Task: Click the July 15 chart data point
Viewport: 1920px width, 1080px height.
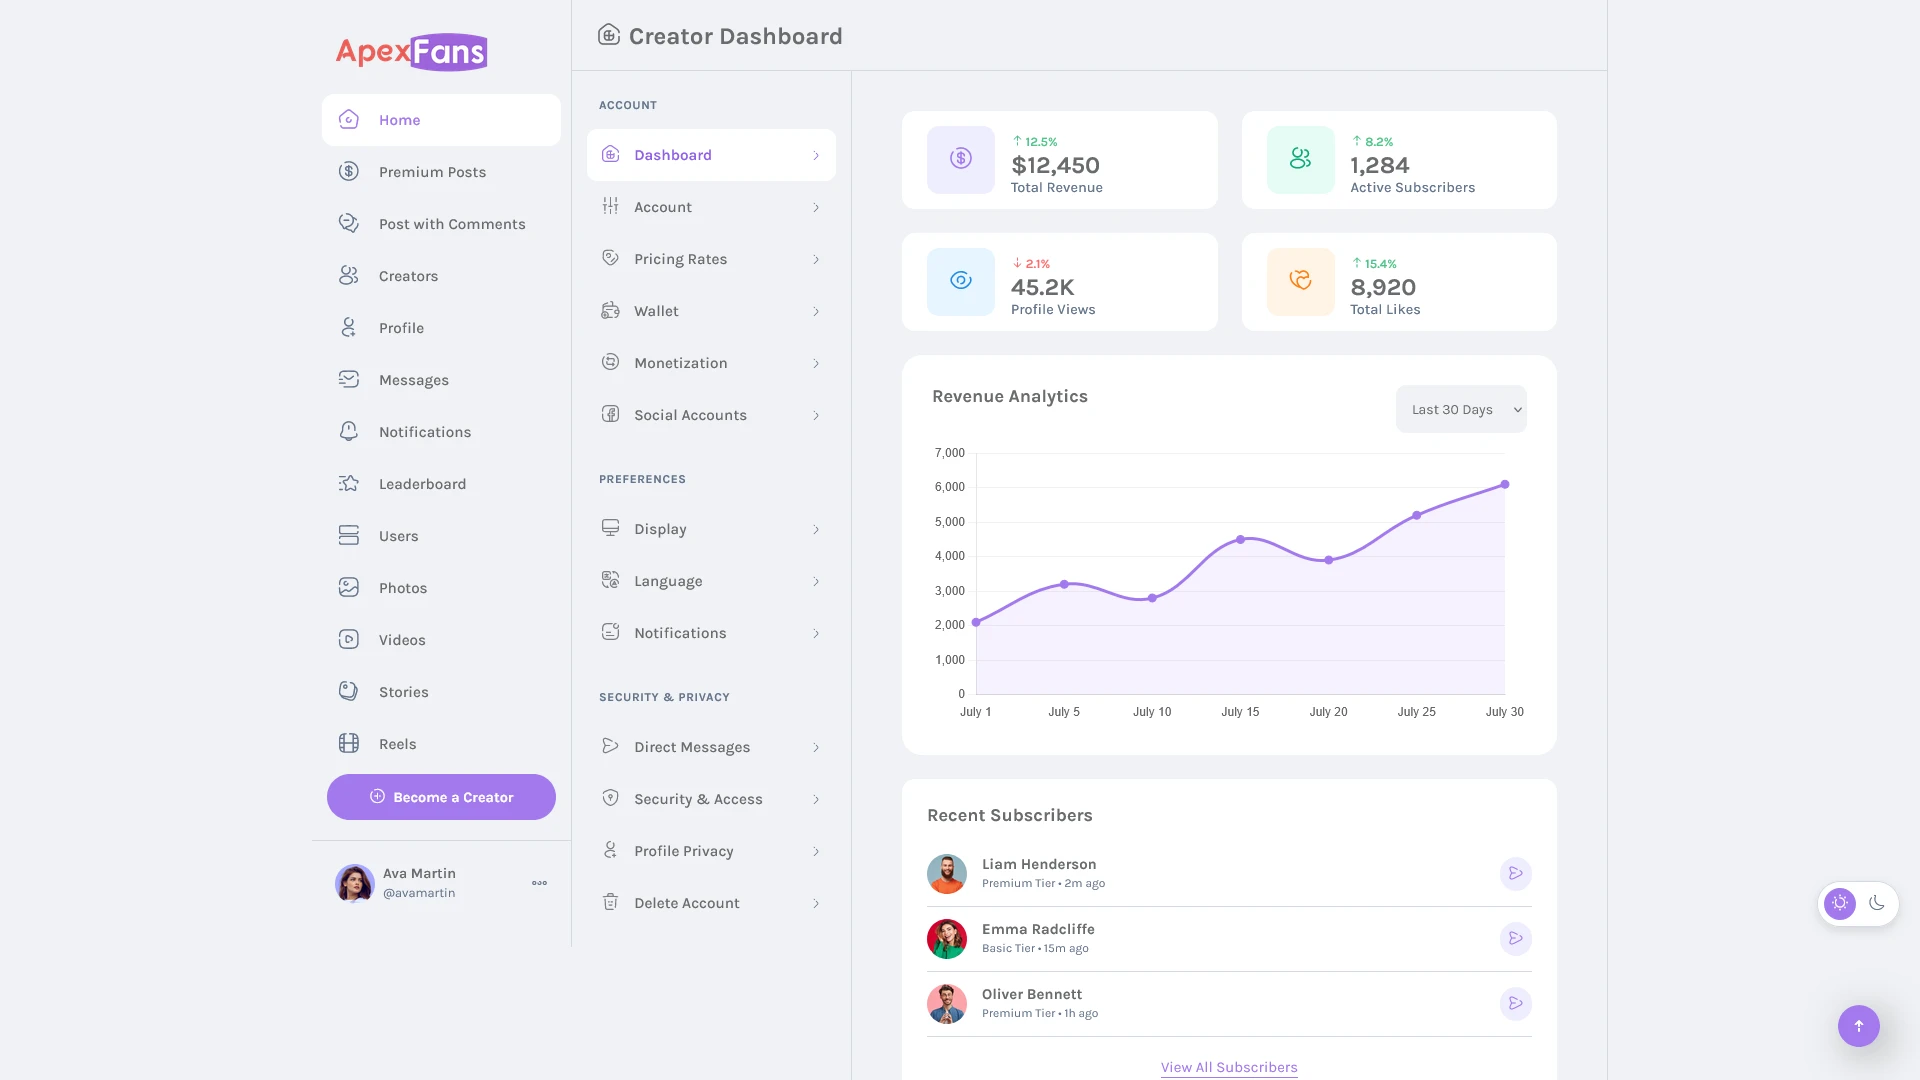Action: (x=1240, y=540)
